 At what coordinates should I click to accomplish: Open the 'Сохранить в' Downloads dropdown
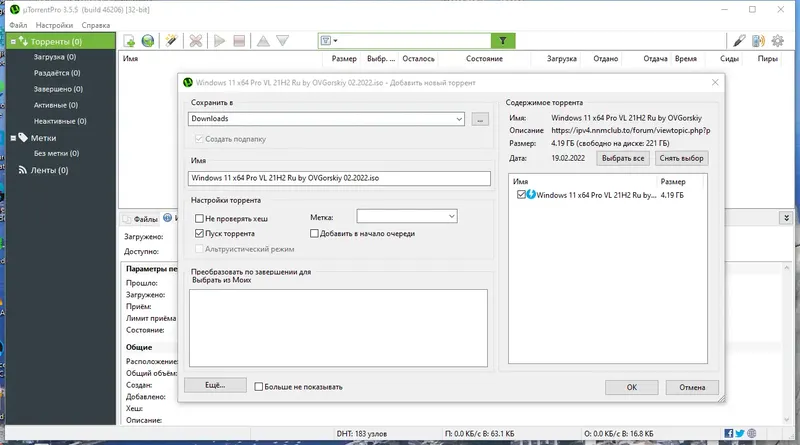click(x=459, y=119)
